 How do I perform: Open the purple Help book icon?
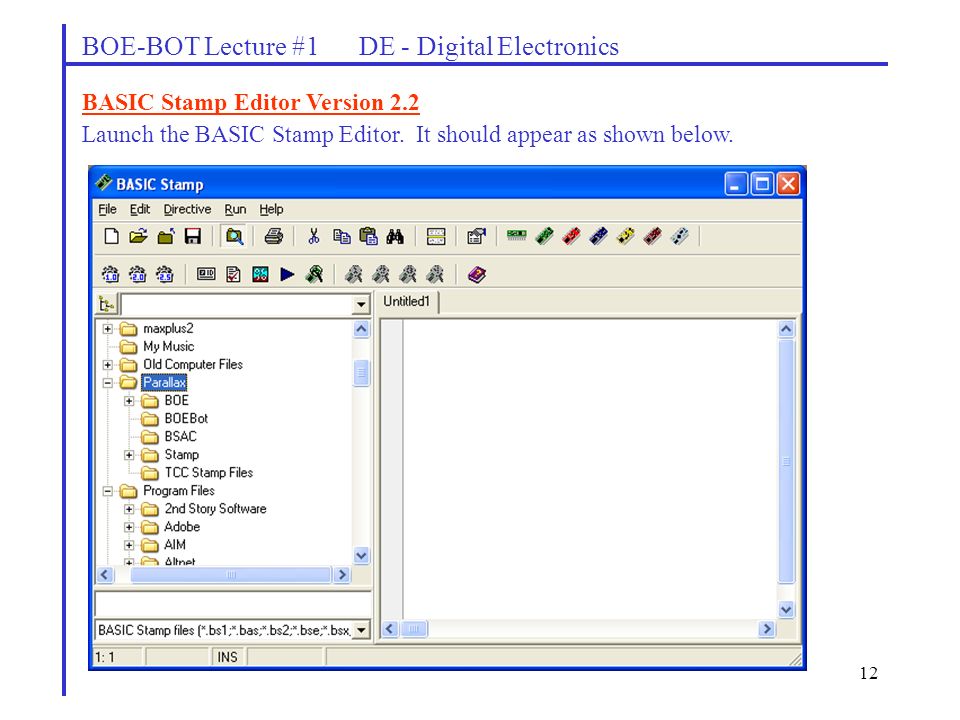point(476,274)
